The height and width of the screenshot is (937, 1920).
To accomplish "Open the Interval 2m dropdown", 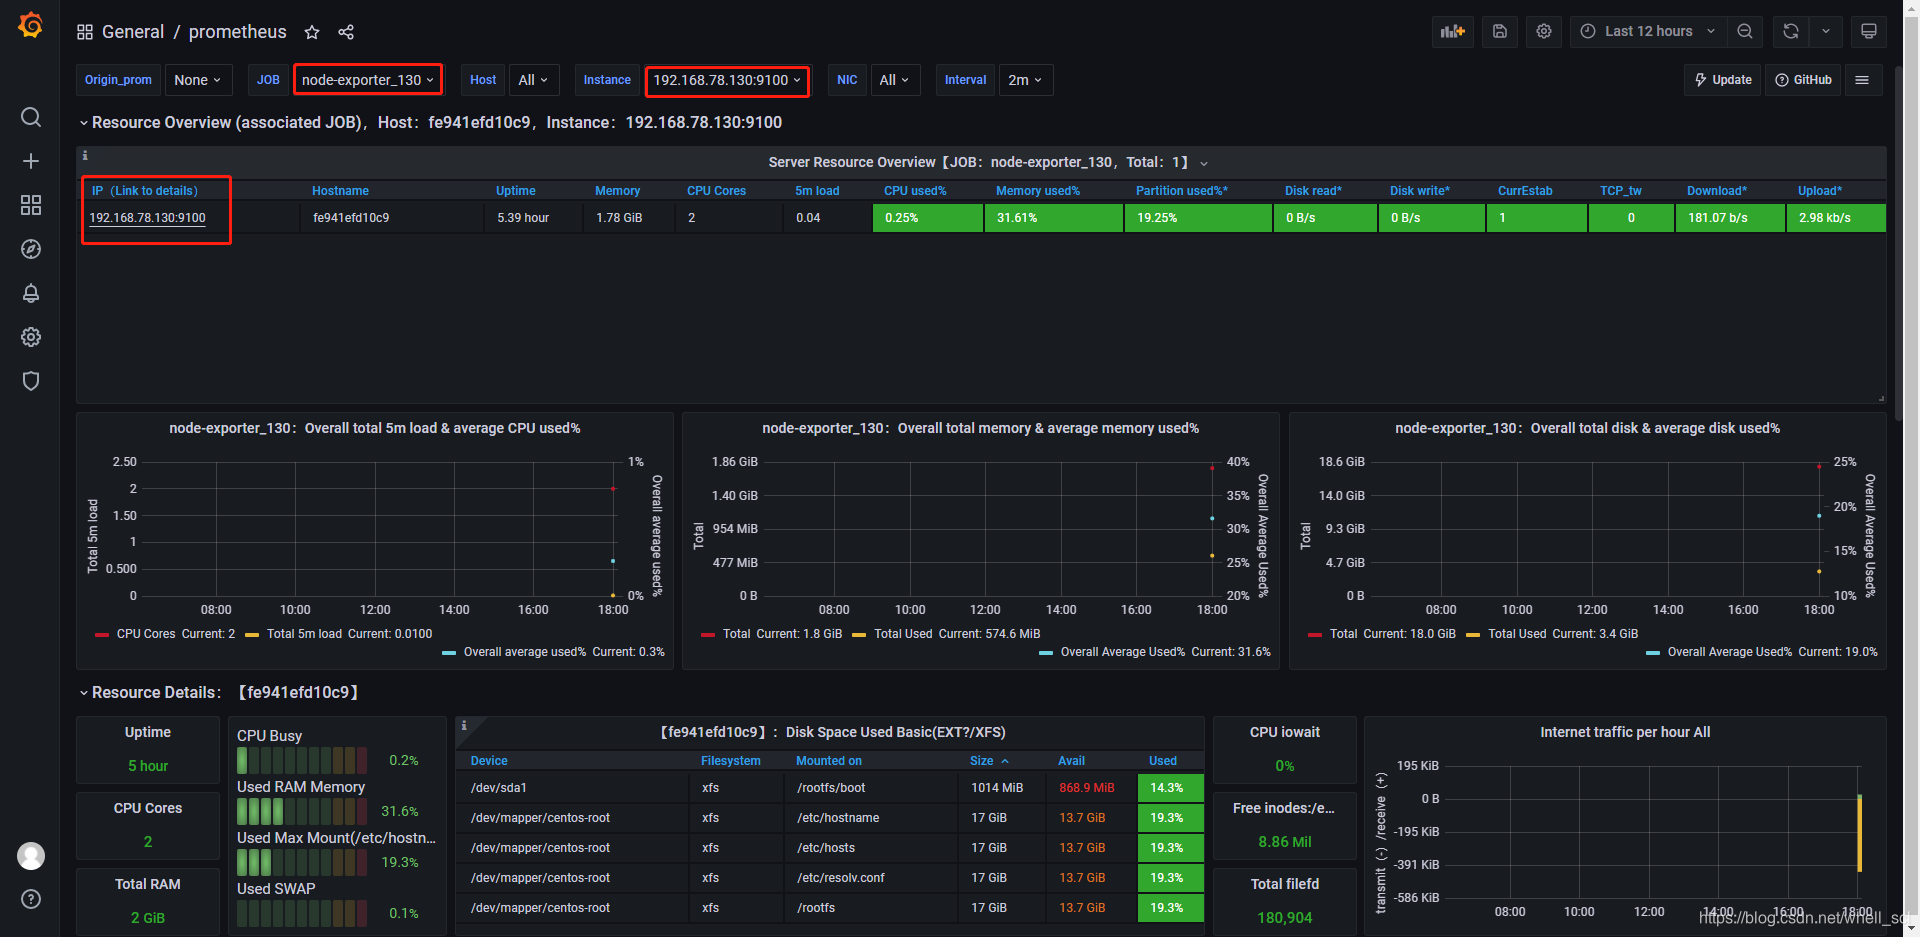I will point(1025,80).
